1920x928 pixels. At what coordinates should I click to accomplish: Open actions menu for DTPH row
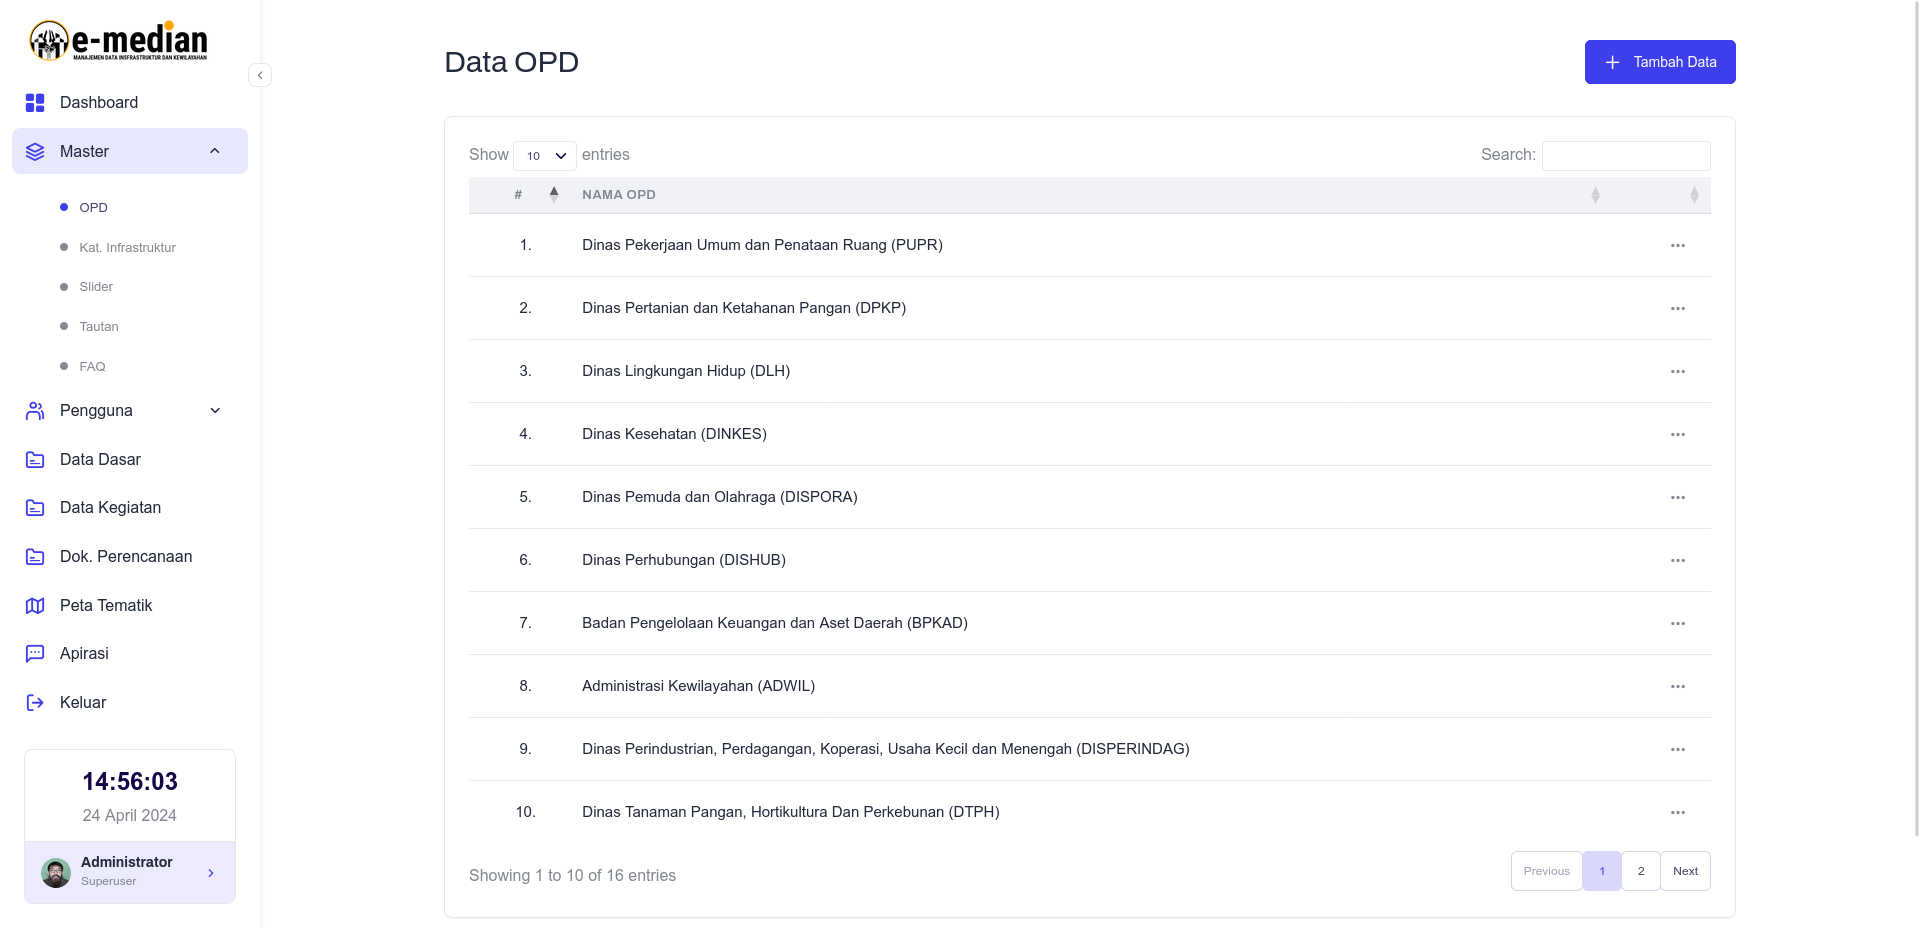1678,813
